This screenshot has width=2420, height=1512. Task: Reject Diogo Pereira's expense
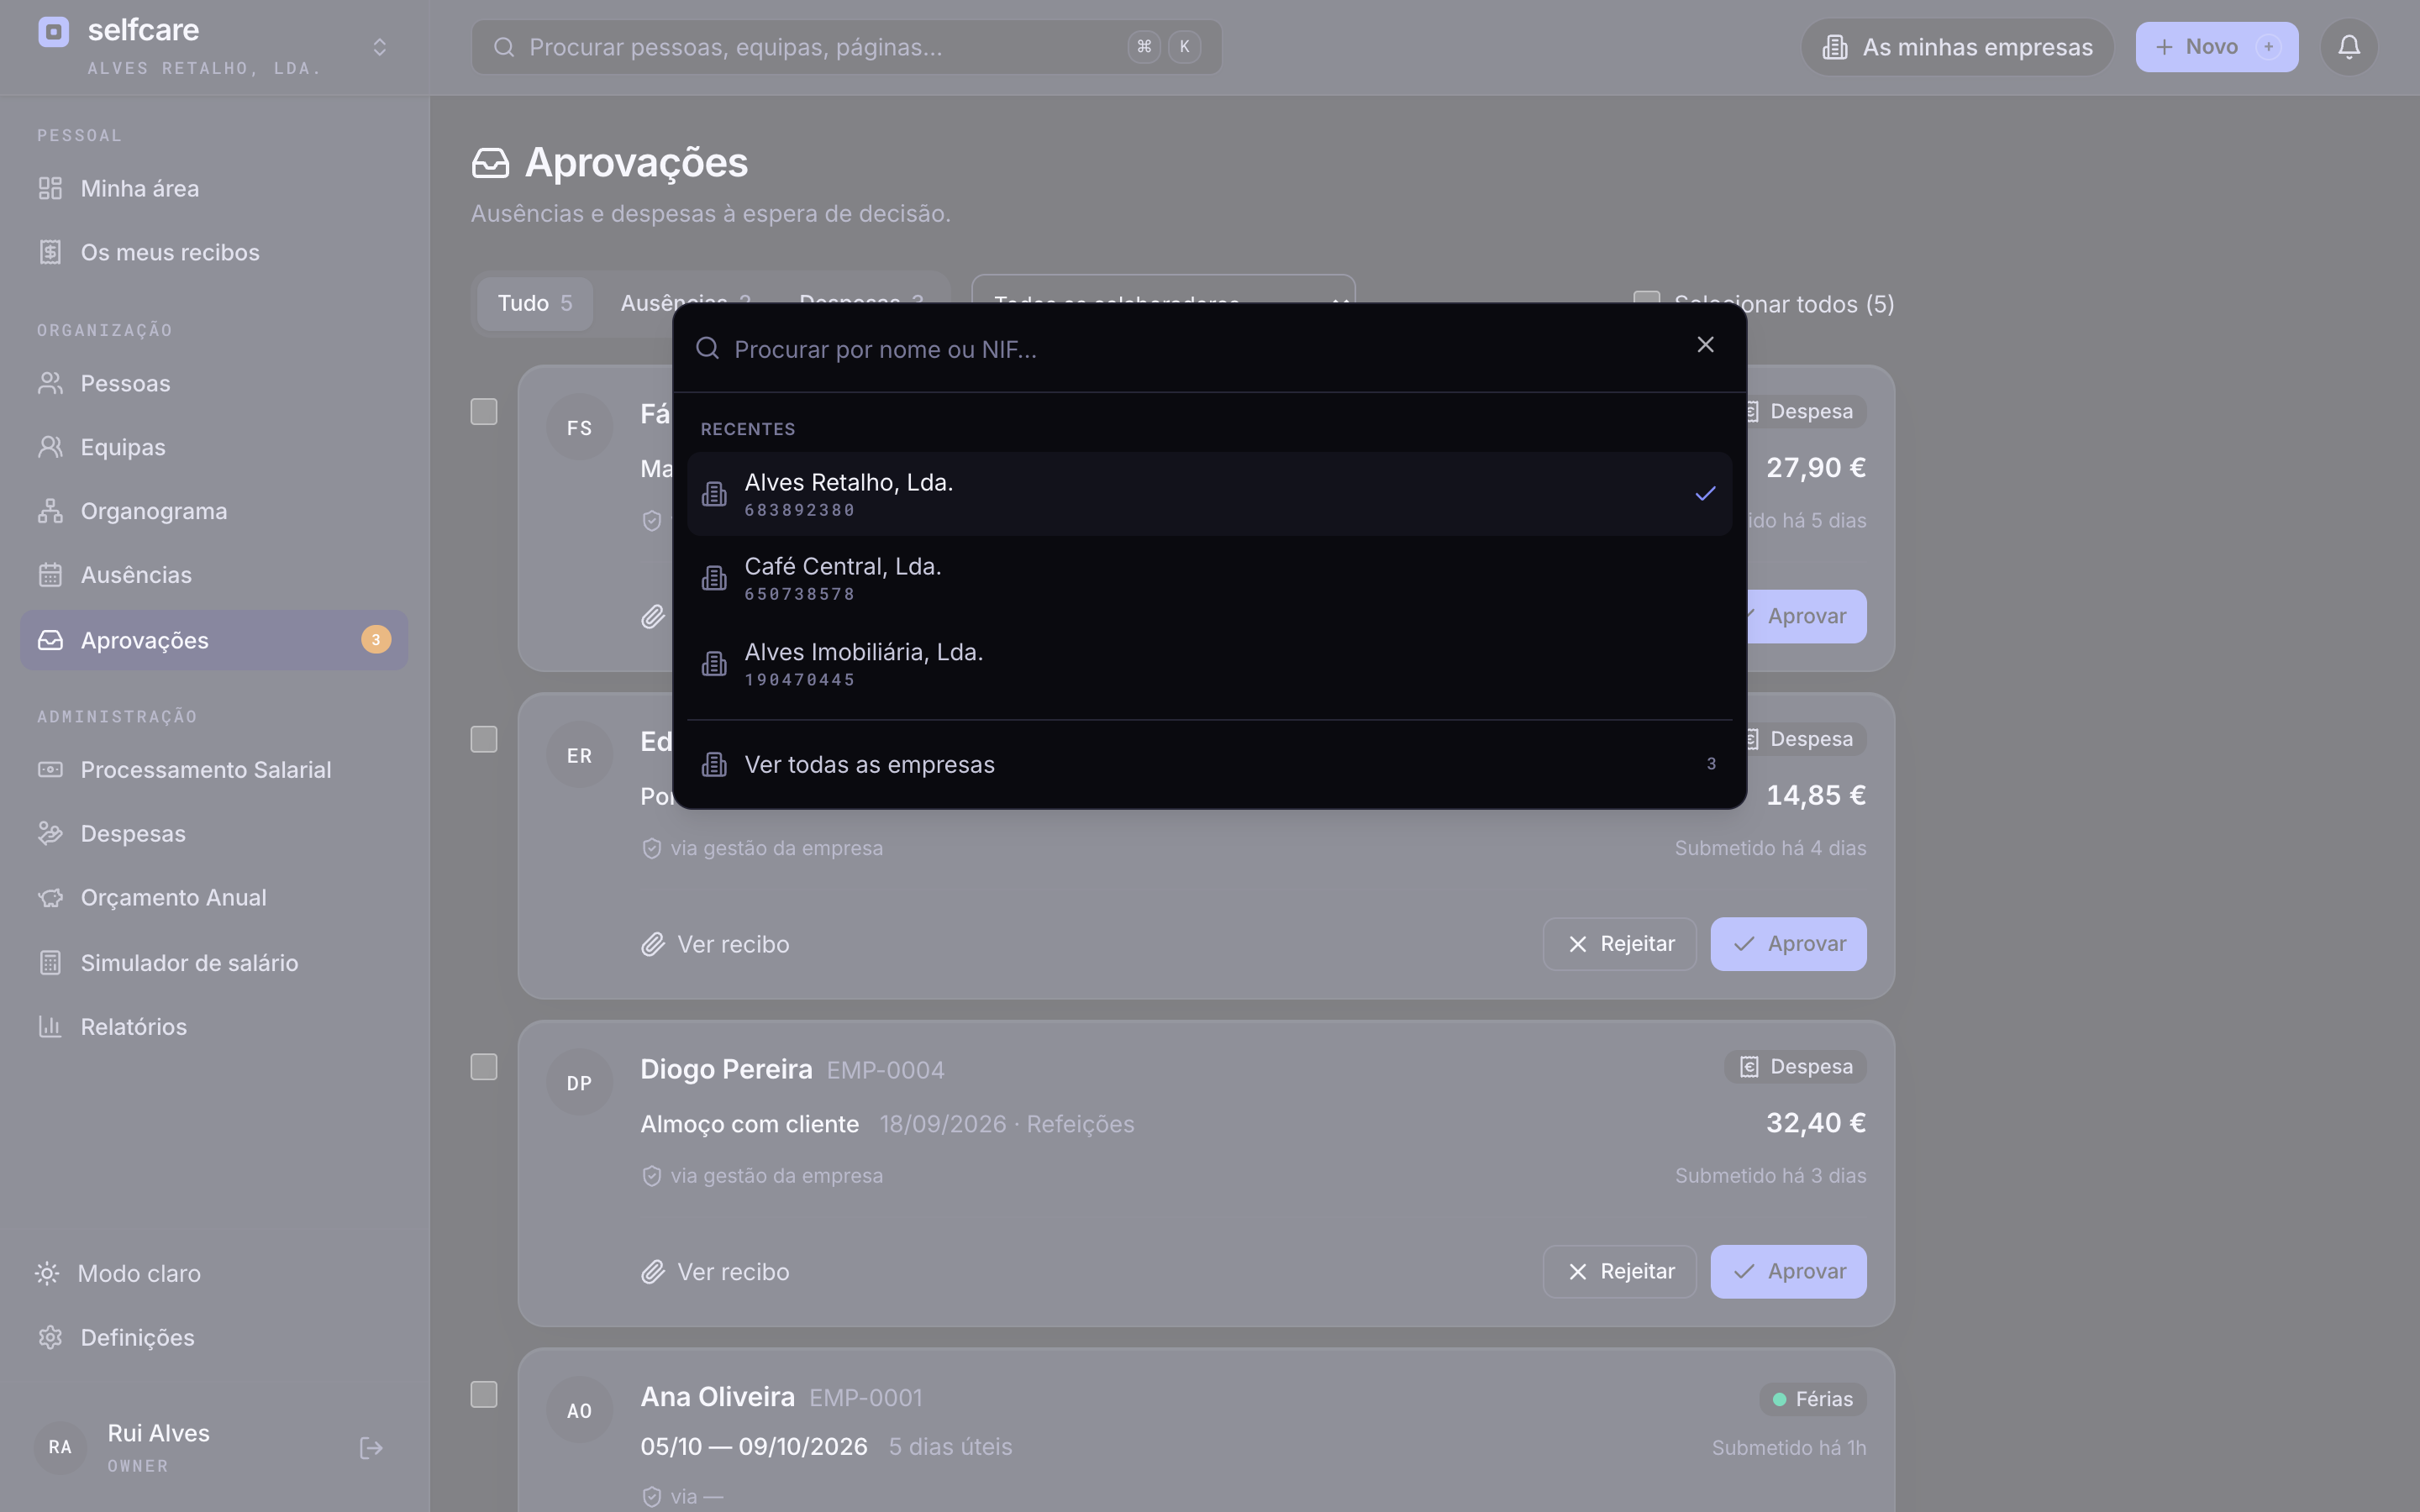click(1619, 1272)
